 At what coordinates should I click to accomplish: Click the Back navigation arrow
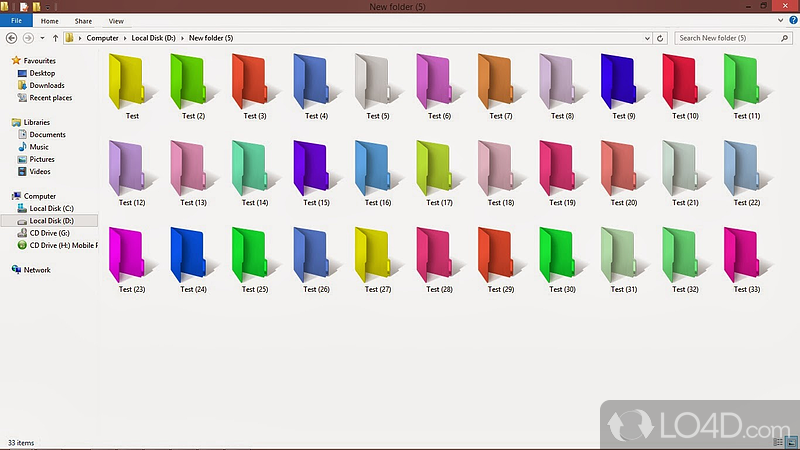pos(11,38)
